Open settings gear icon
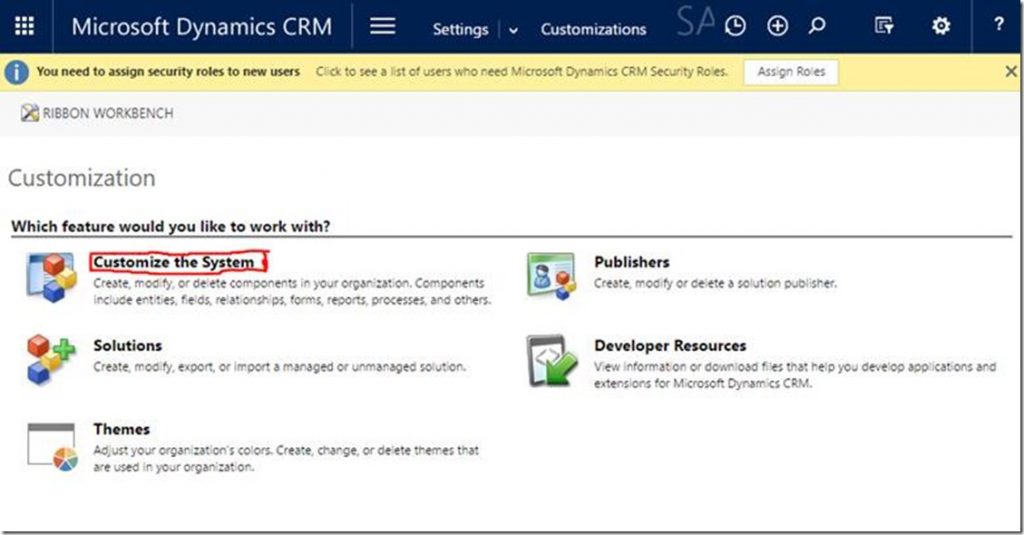Screen dimensions: 1024x535 941,27
